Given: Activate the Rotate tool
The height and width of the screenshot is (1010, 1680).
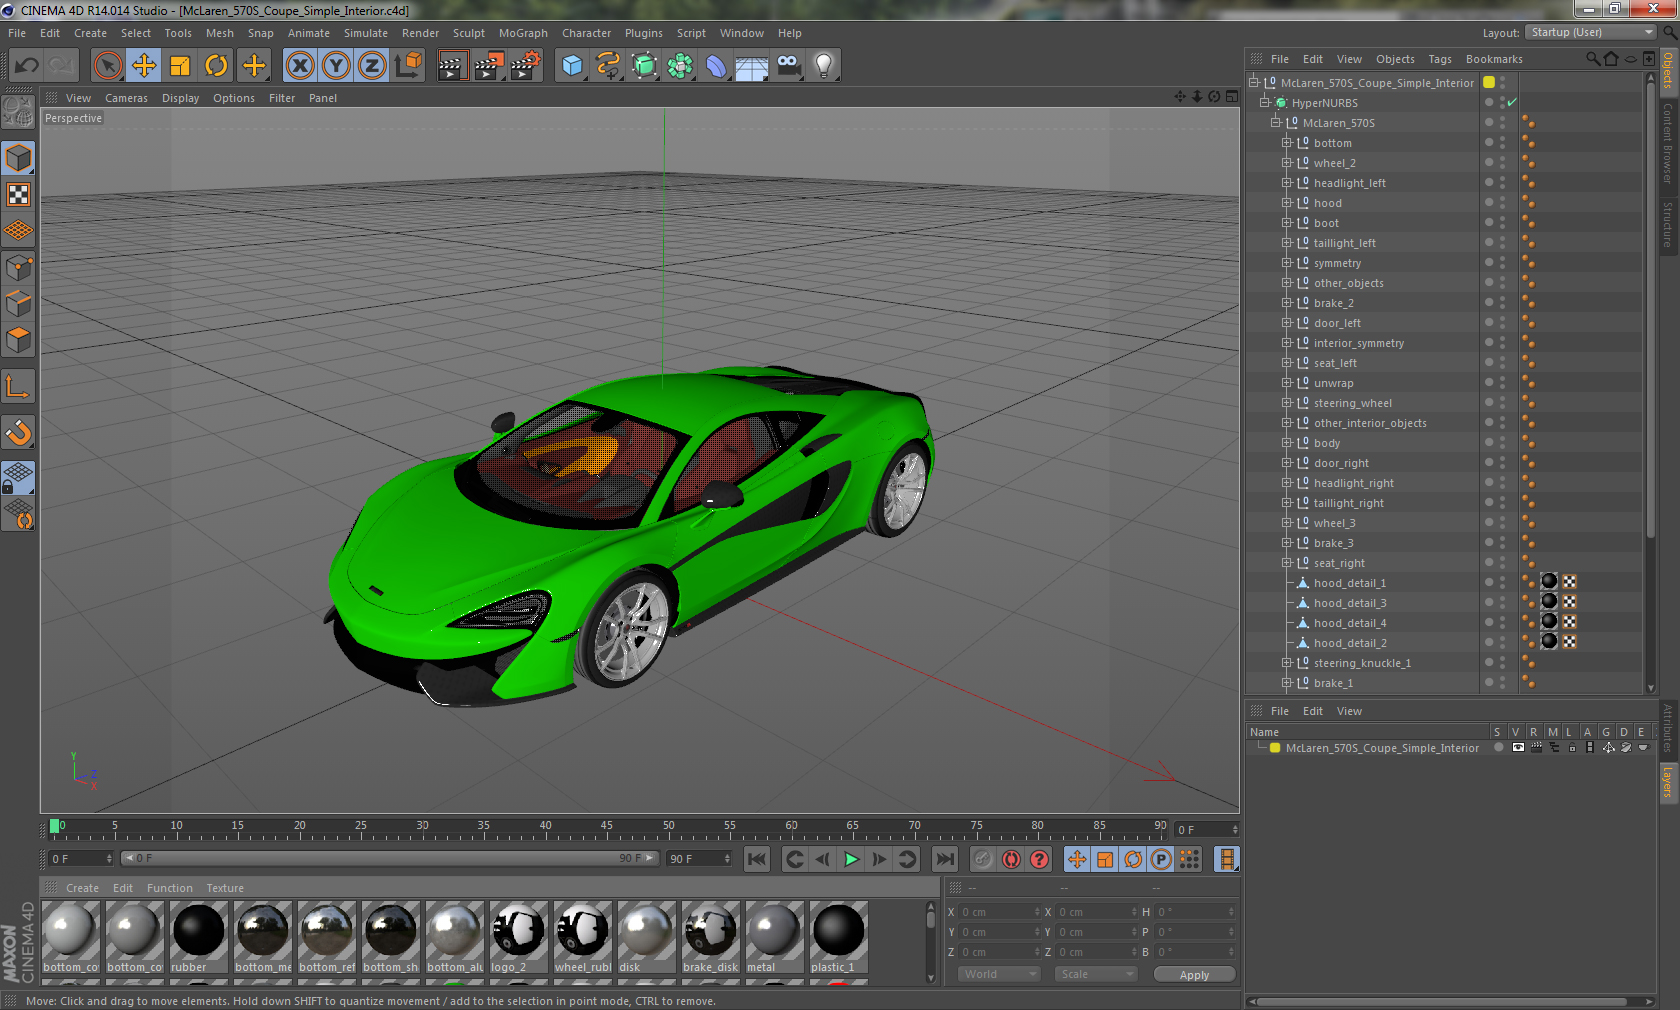Looking at the screenshot, I should tap(216, 66).
